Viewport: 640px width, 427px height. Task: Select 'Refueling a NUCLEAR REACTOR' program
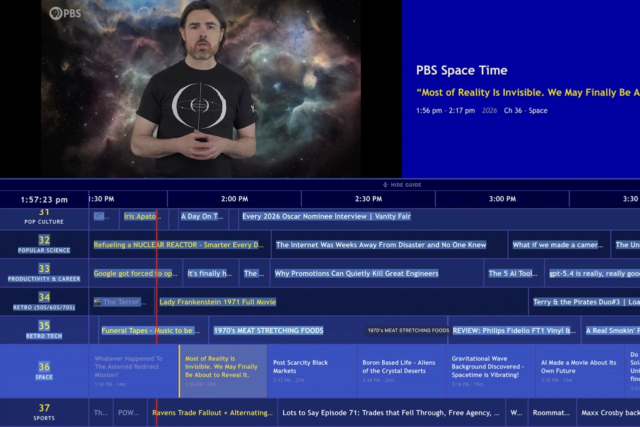pyautogui.click(x=178, y=245)
